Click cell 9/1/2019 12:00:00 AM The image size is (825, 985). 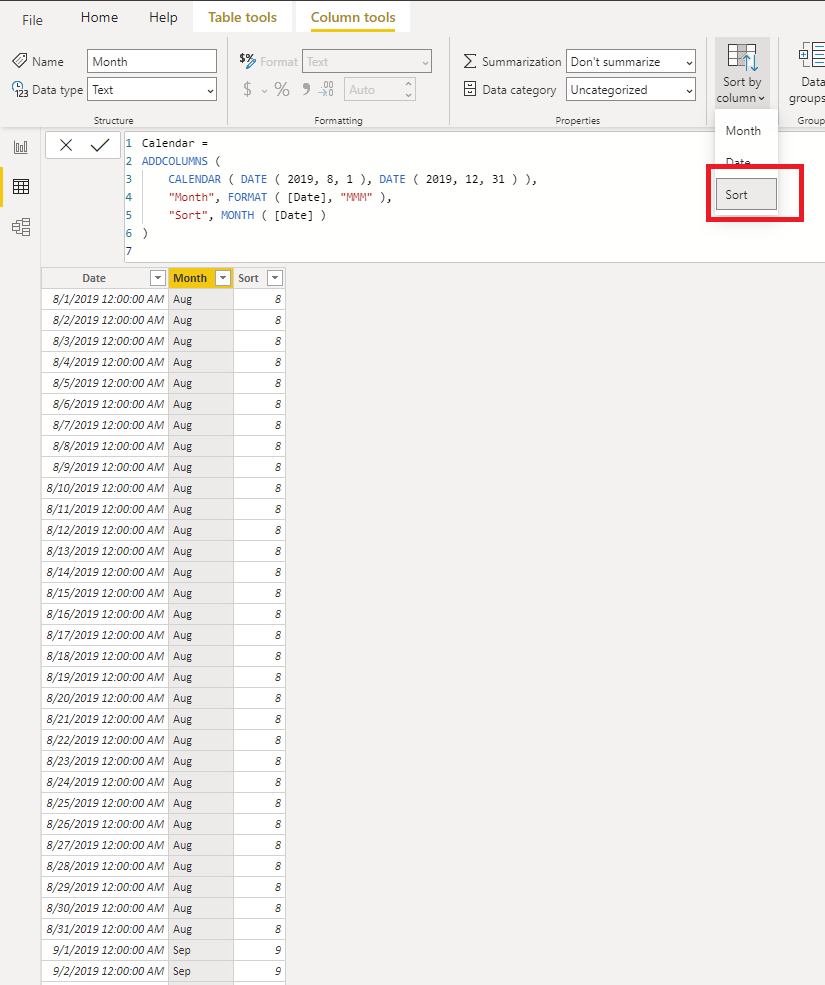click(x=105, y=950)
